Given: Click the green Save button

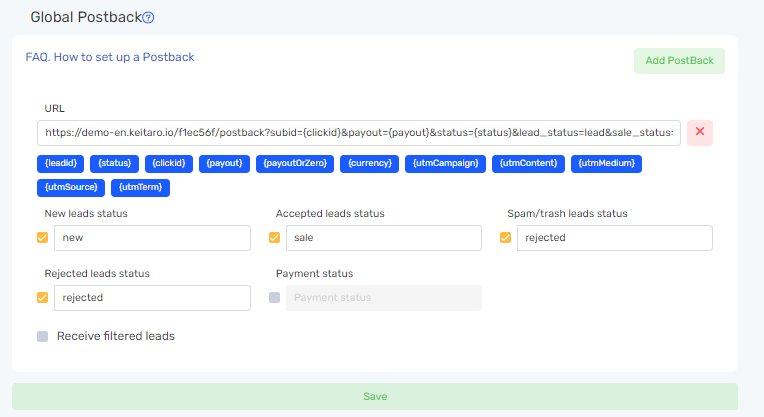Looking at the screenshot, I should tap(375, 397).
